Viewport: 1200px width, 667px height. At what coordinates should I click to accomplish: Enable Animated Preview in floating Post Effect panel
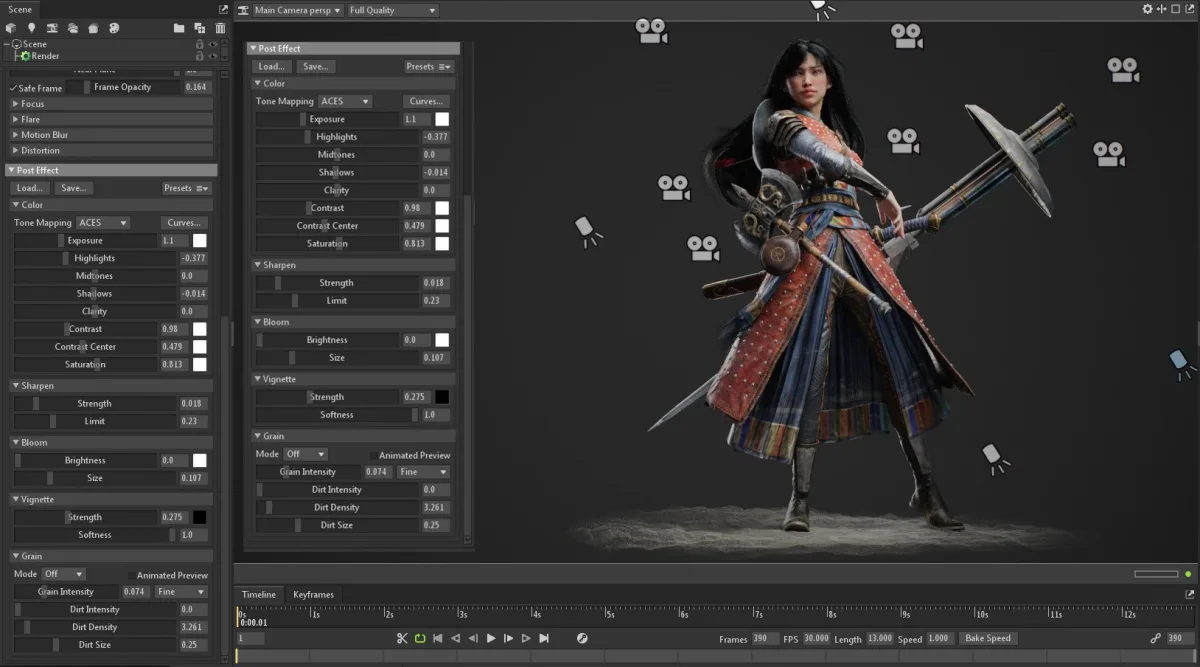click(x=373, y=455)
